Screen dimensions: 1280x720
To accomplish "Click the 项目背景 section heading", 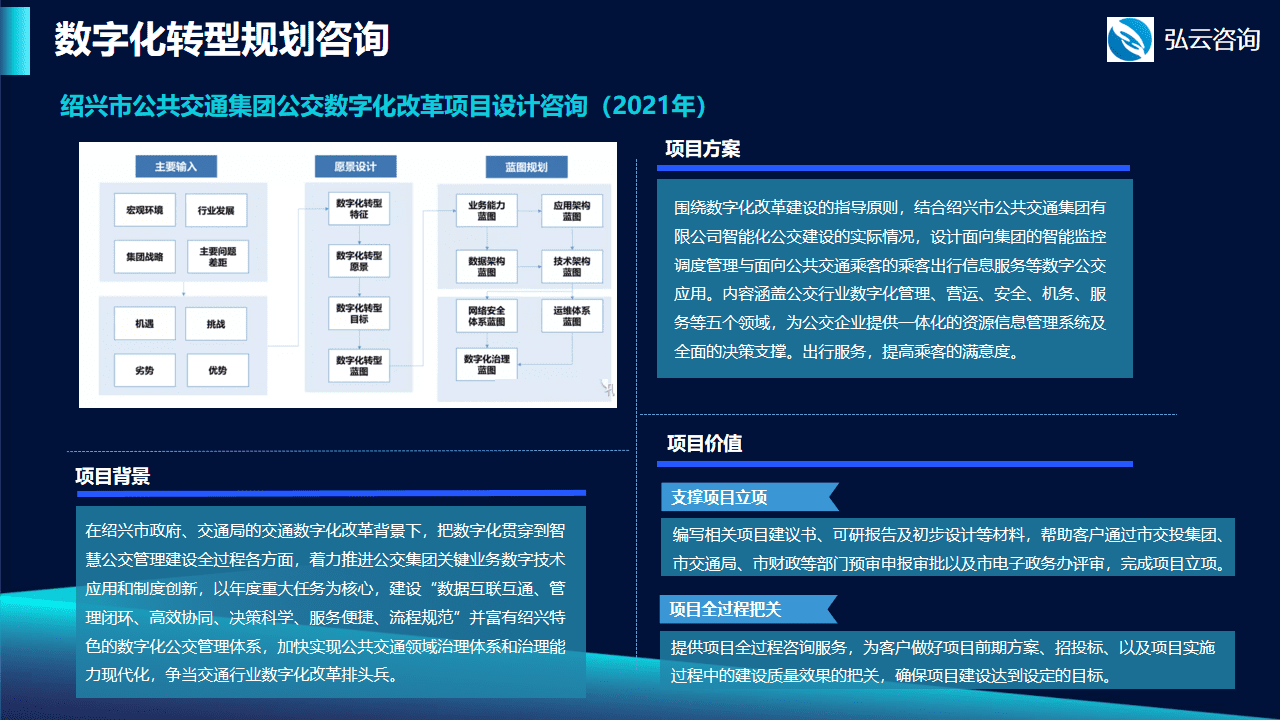I will 113,476.
